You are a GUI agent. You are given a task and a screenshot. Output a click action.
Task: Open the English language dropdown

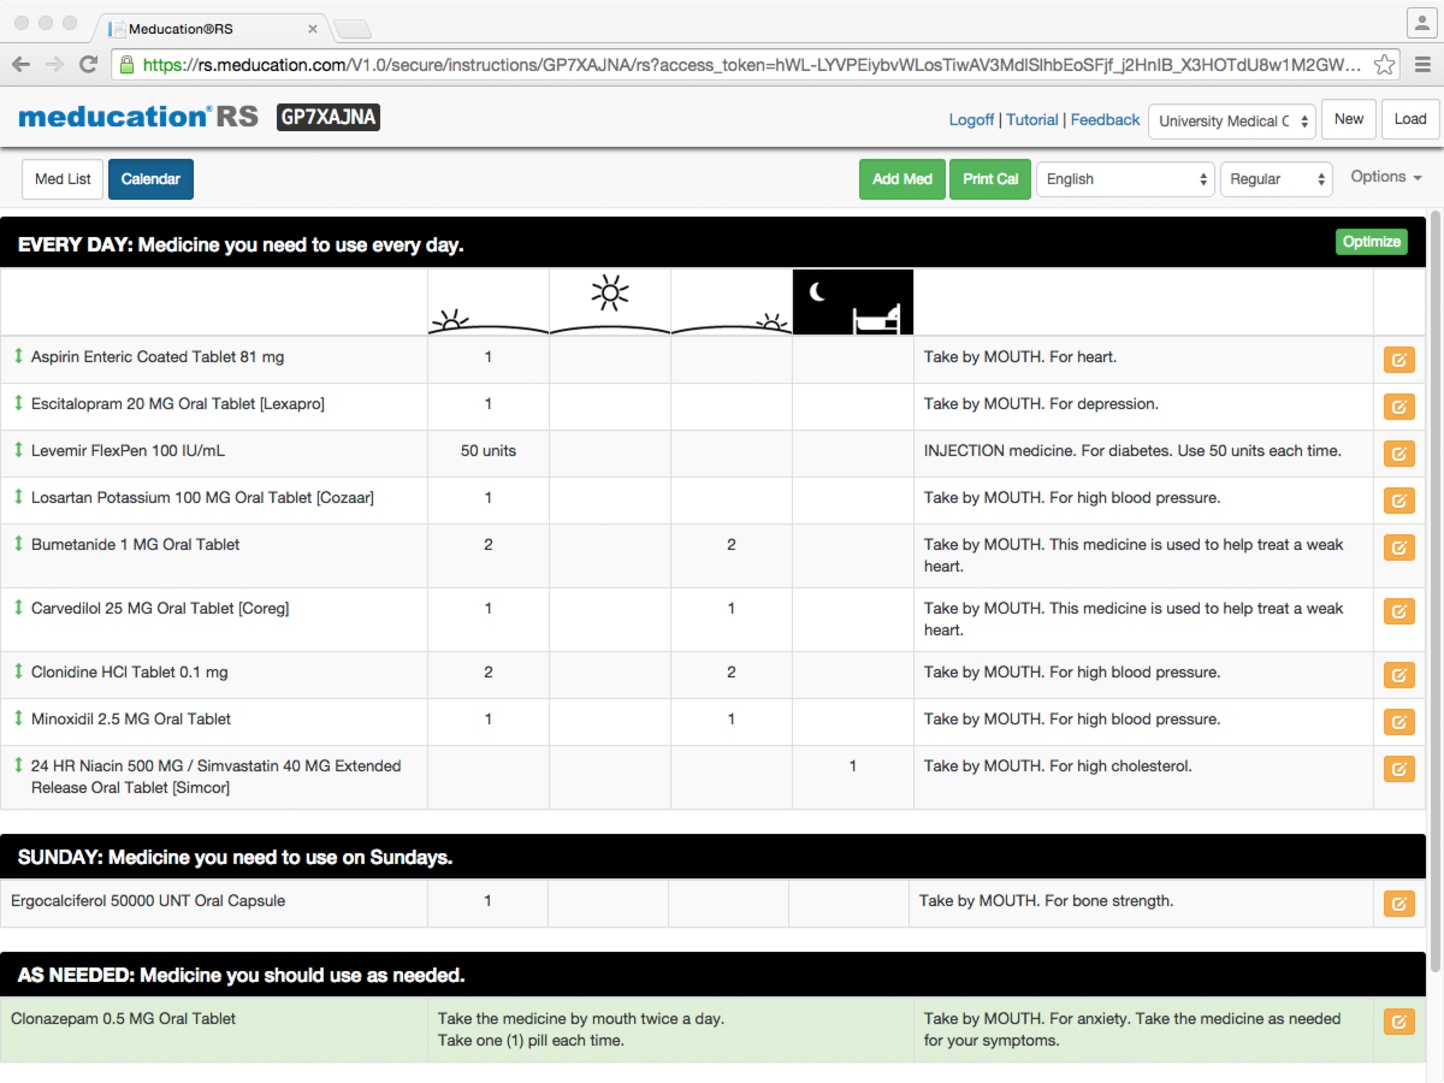tap(1125, 180)
